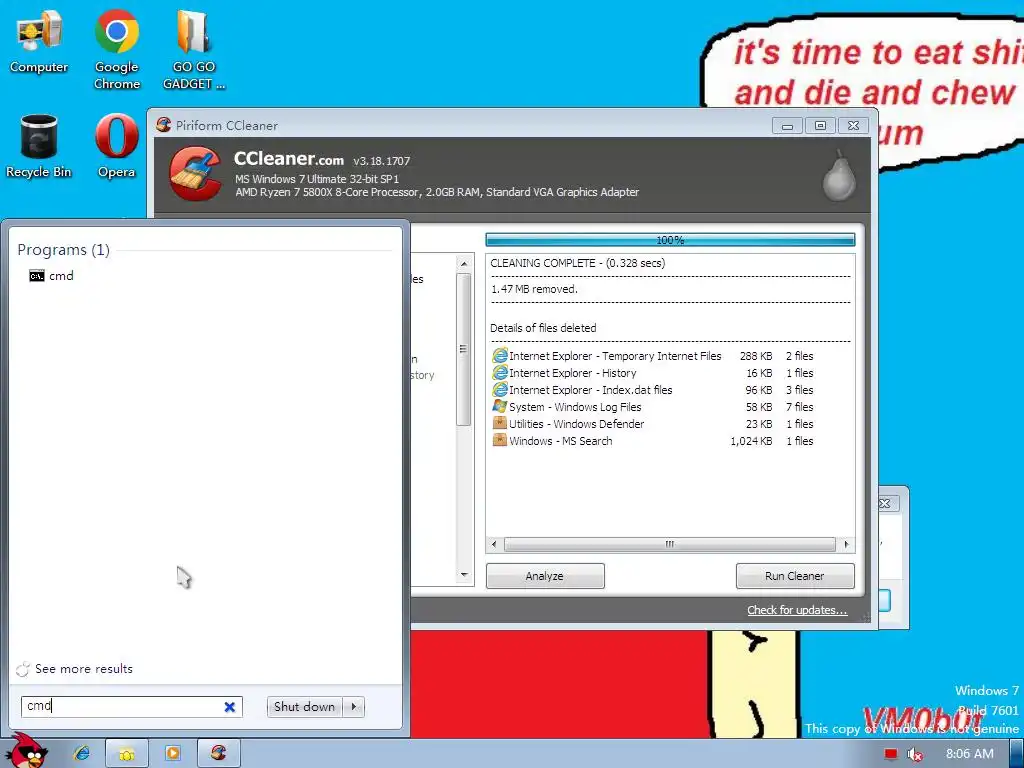The image size is (1024, 768).
Task: Launch Google Chrome from desktop
Action: point(117,49)
